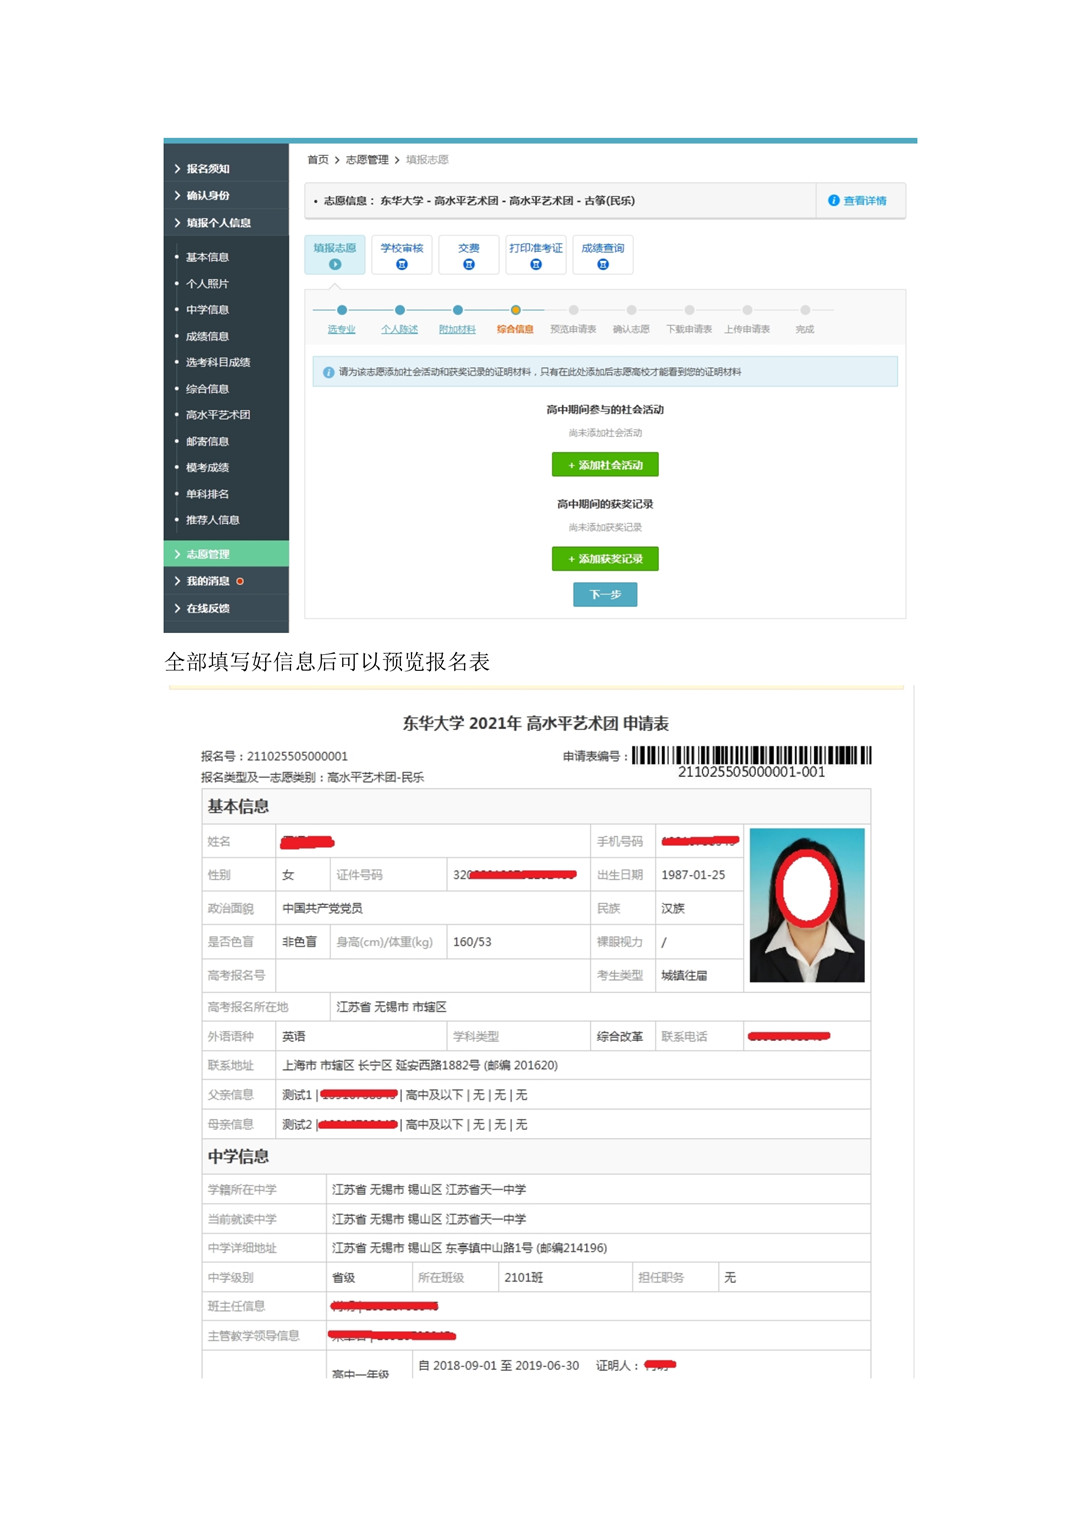Viewport: 1080px width, 1527px height.
Task: Click the 下载申请表 step circle
Action: [690, 310]
